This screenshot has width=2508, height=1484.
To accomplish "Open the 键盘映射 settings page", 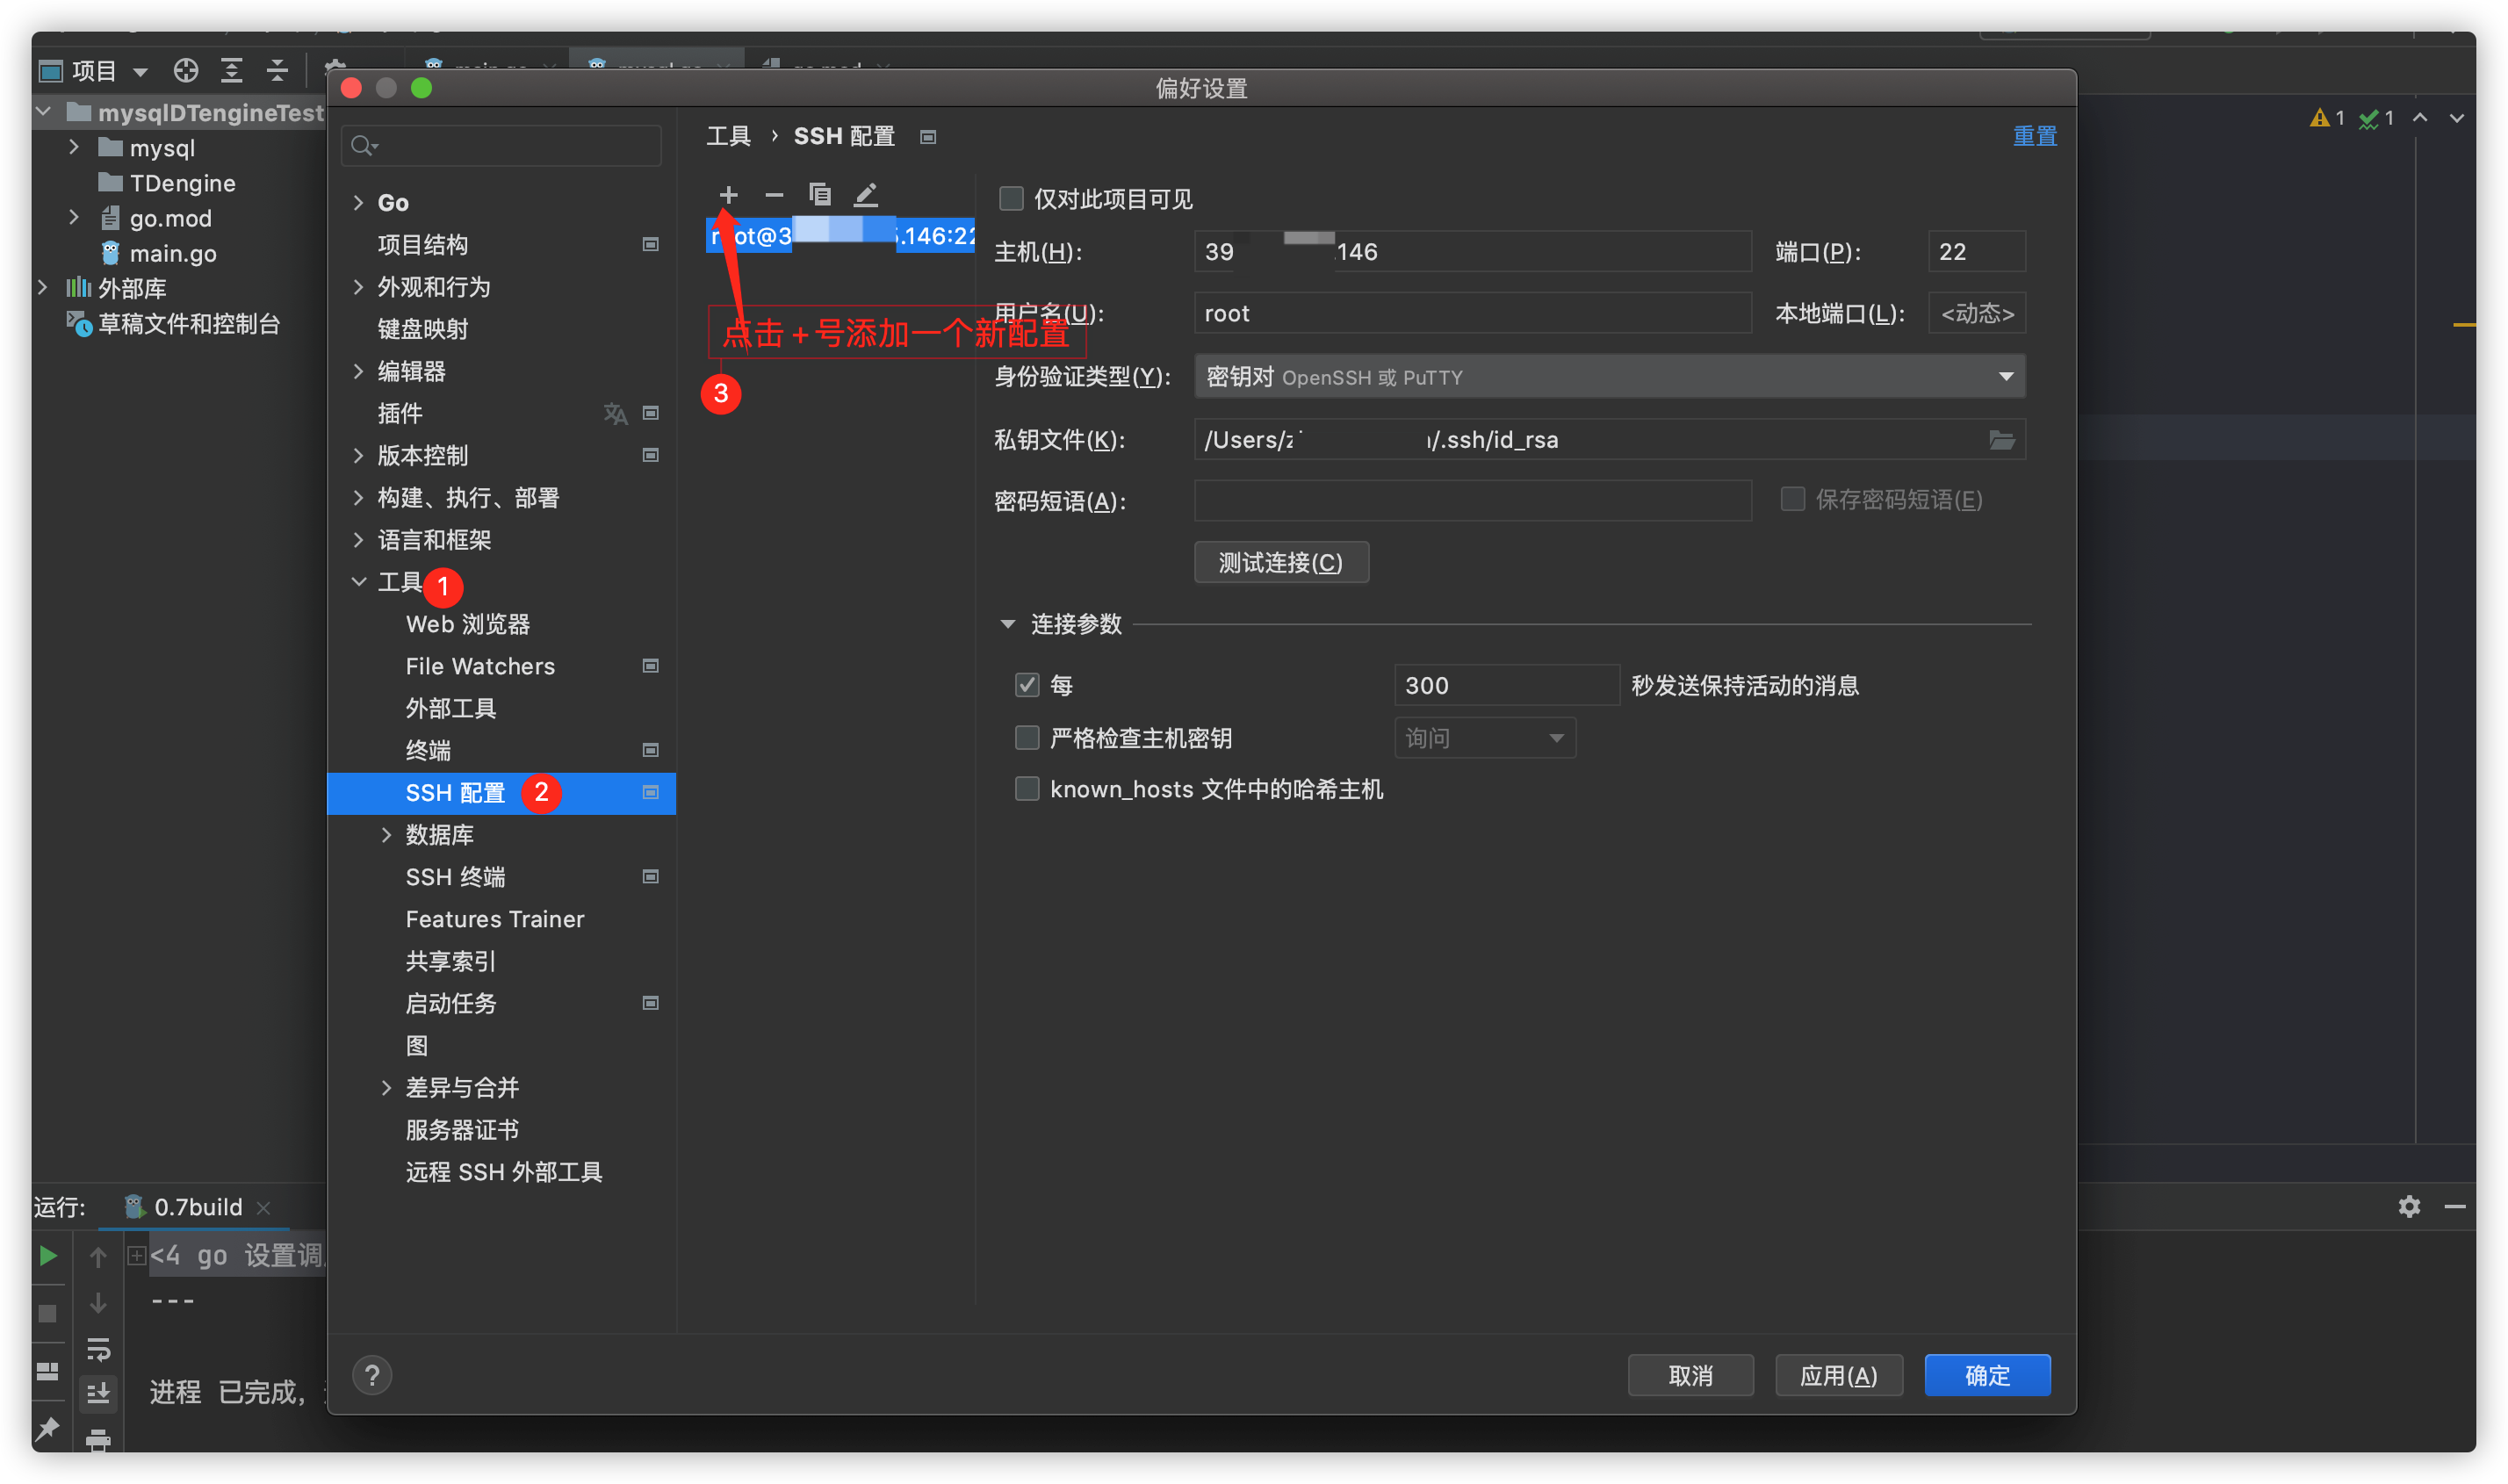I will (423, 329).
